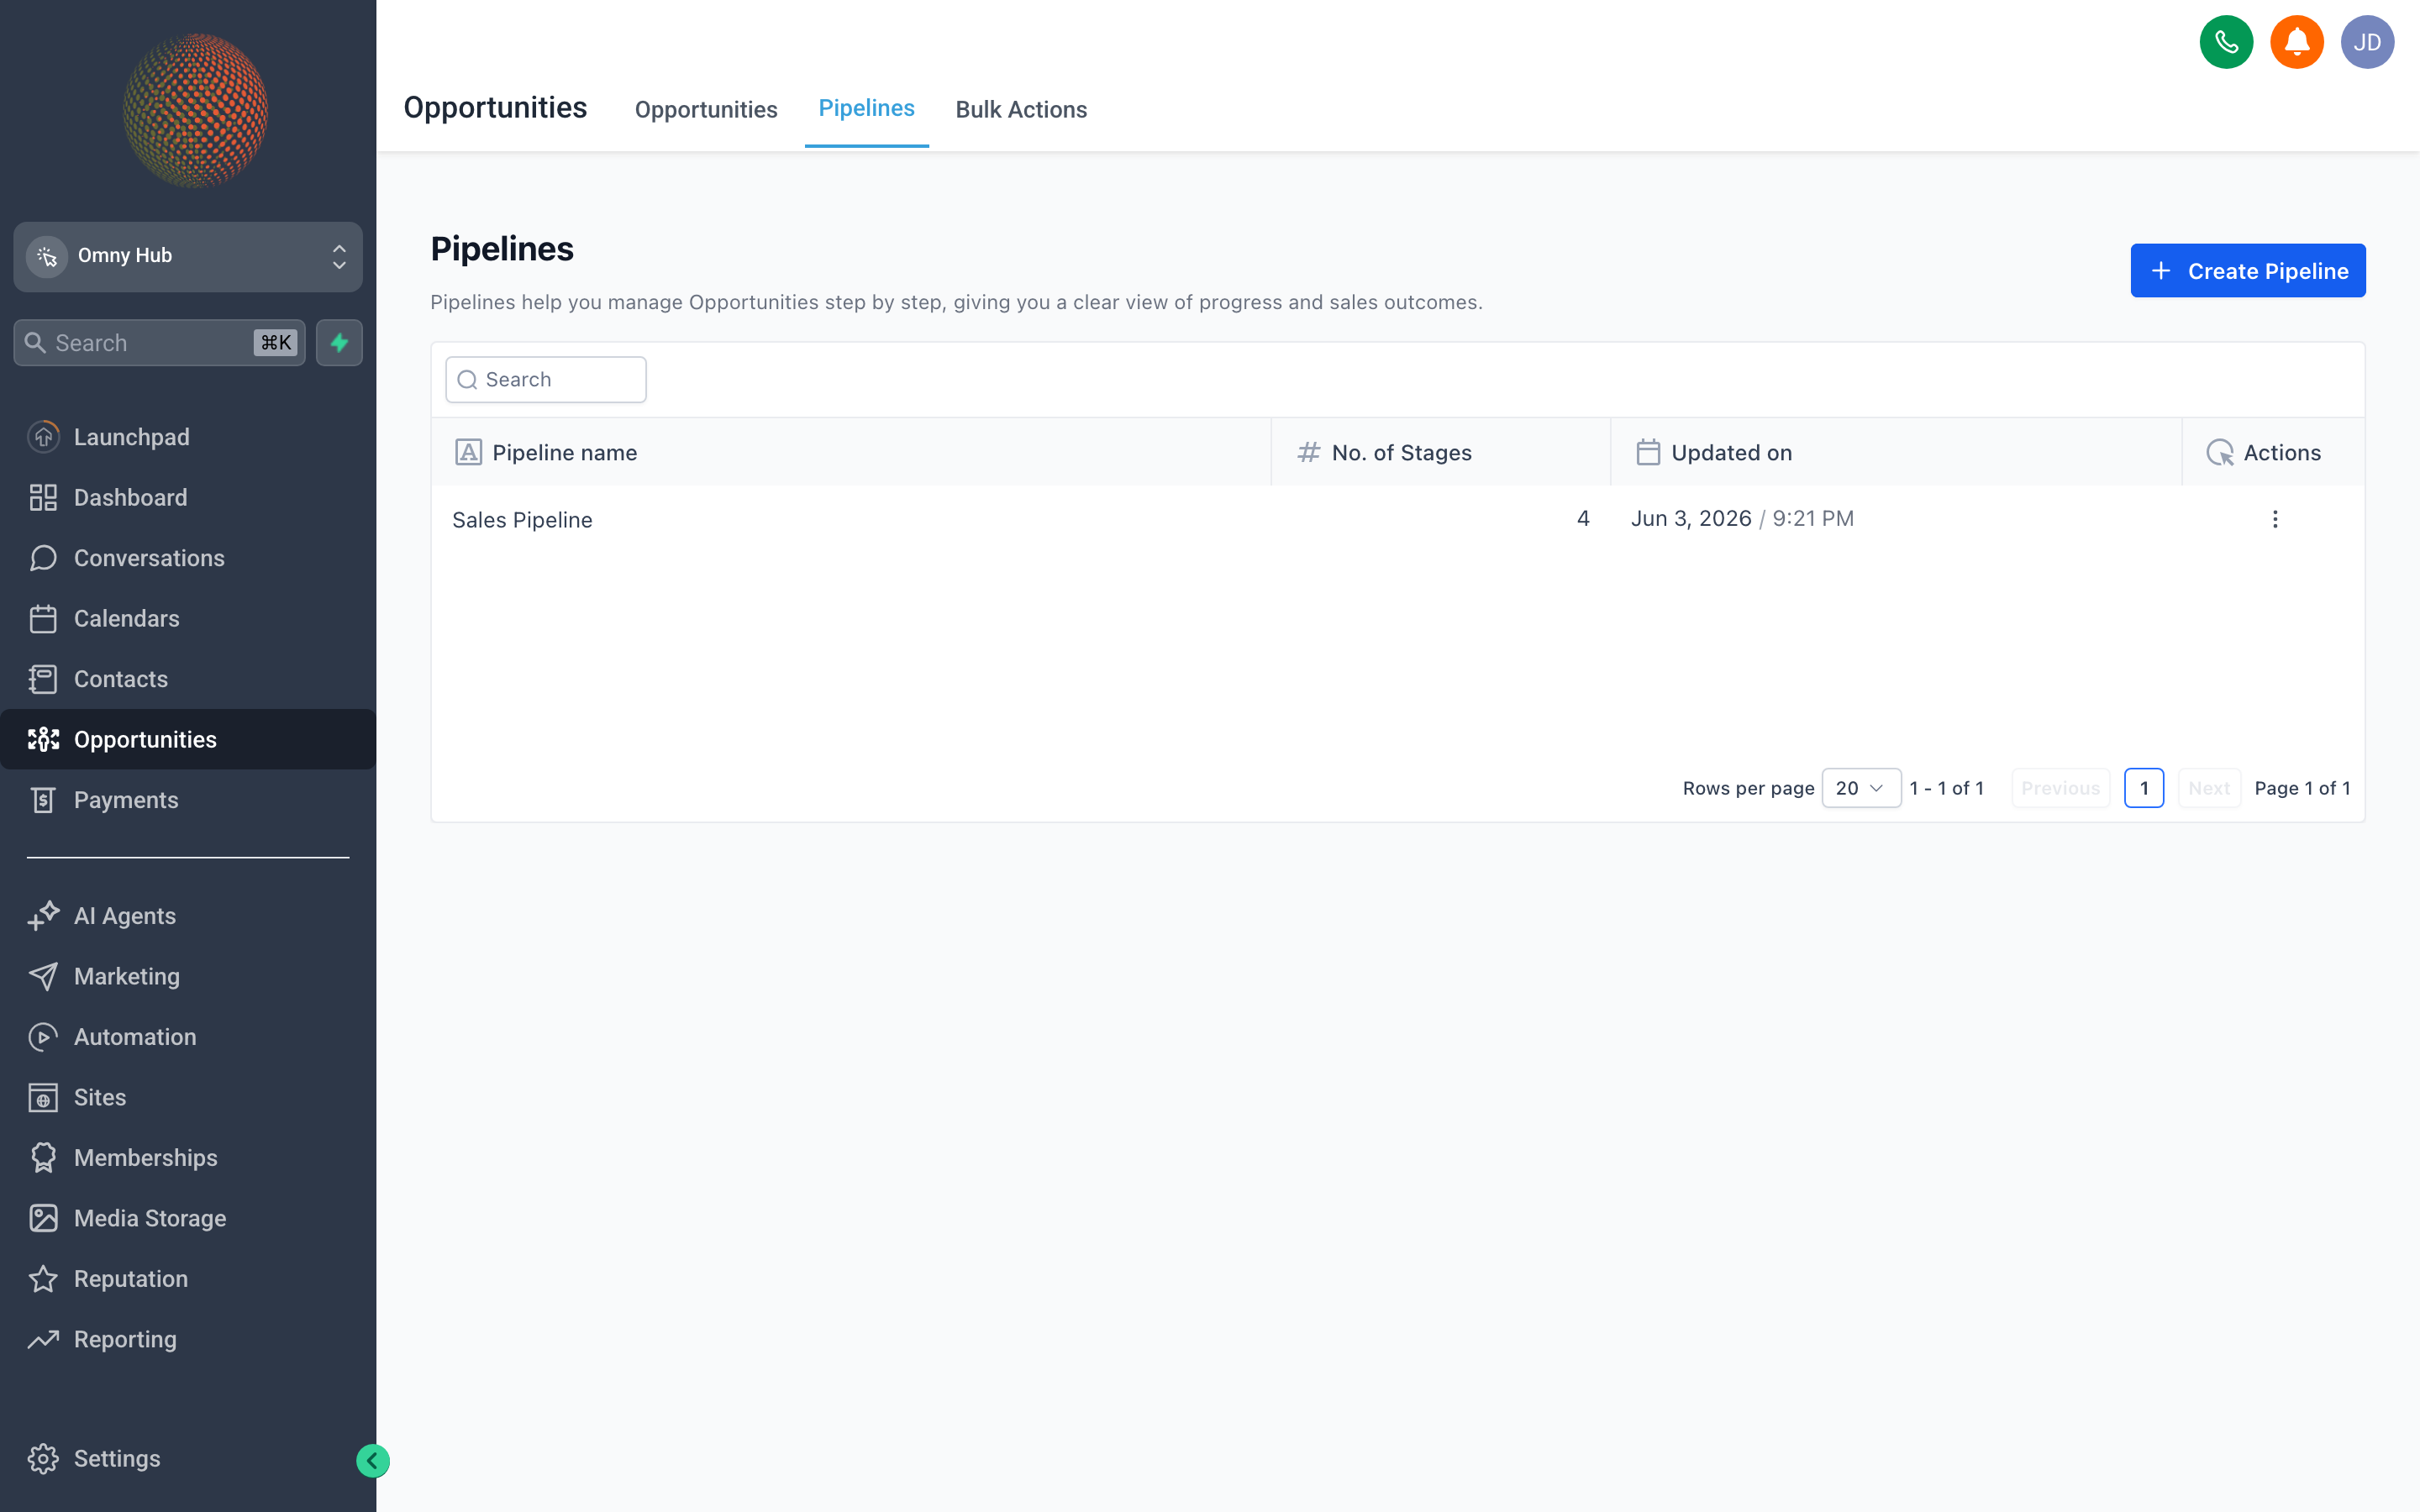Click the 'Page 1 of 1' text
This screenshot has width=2420, height=1512.
[x=2302, y=788]
